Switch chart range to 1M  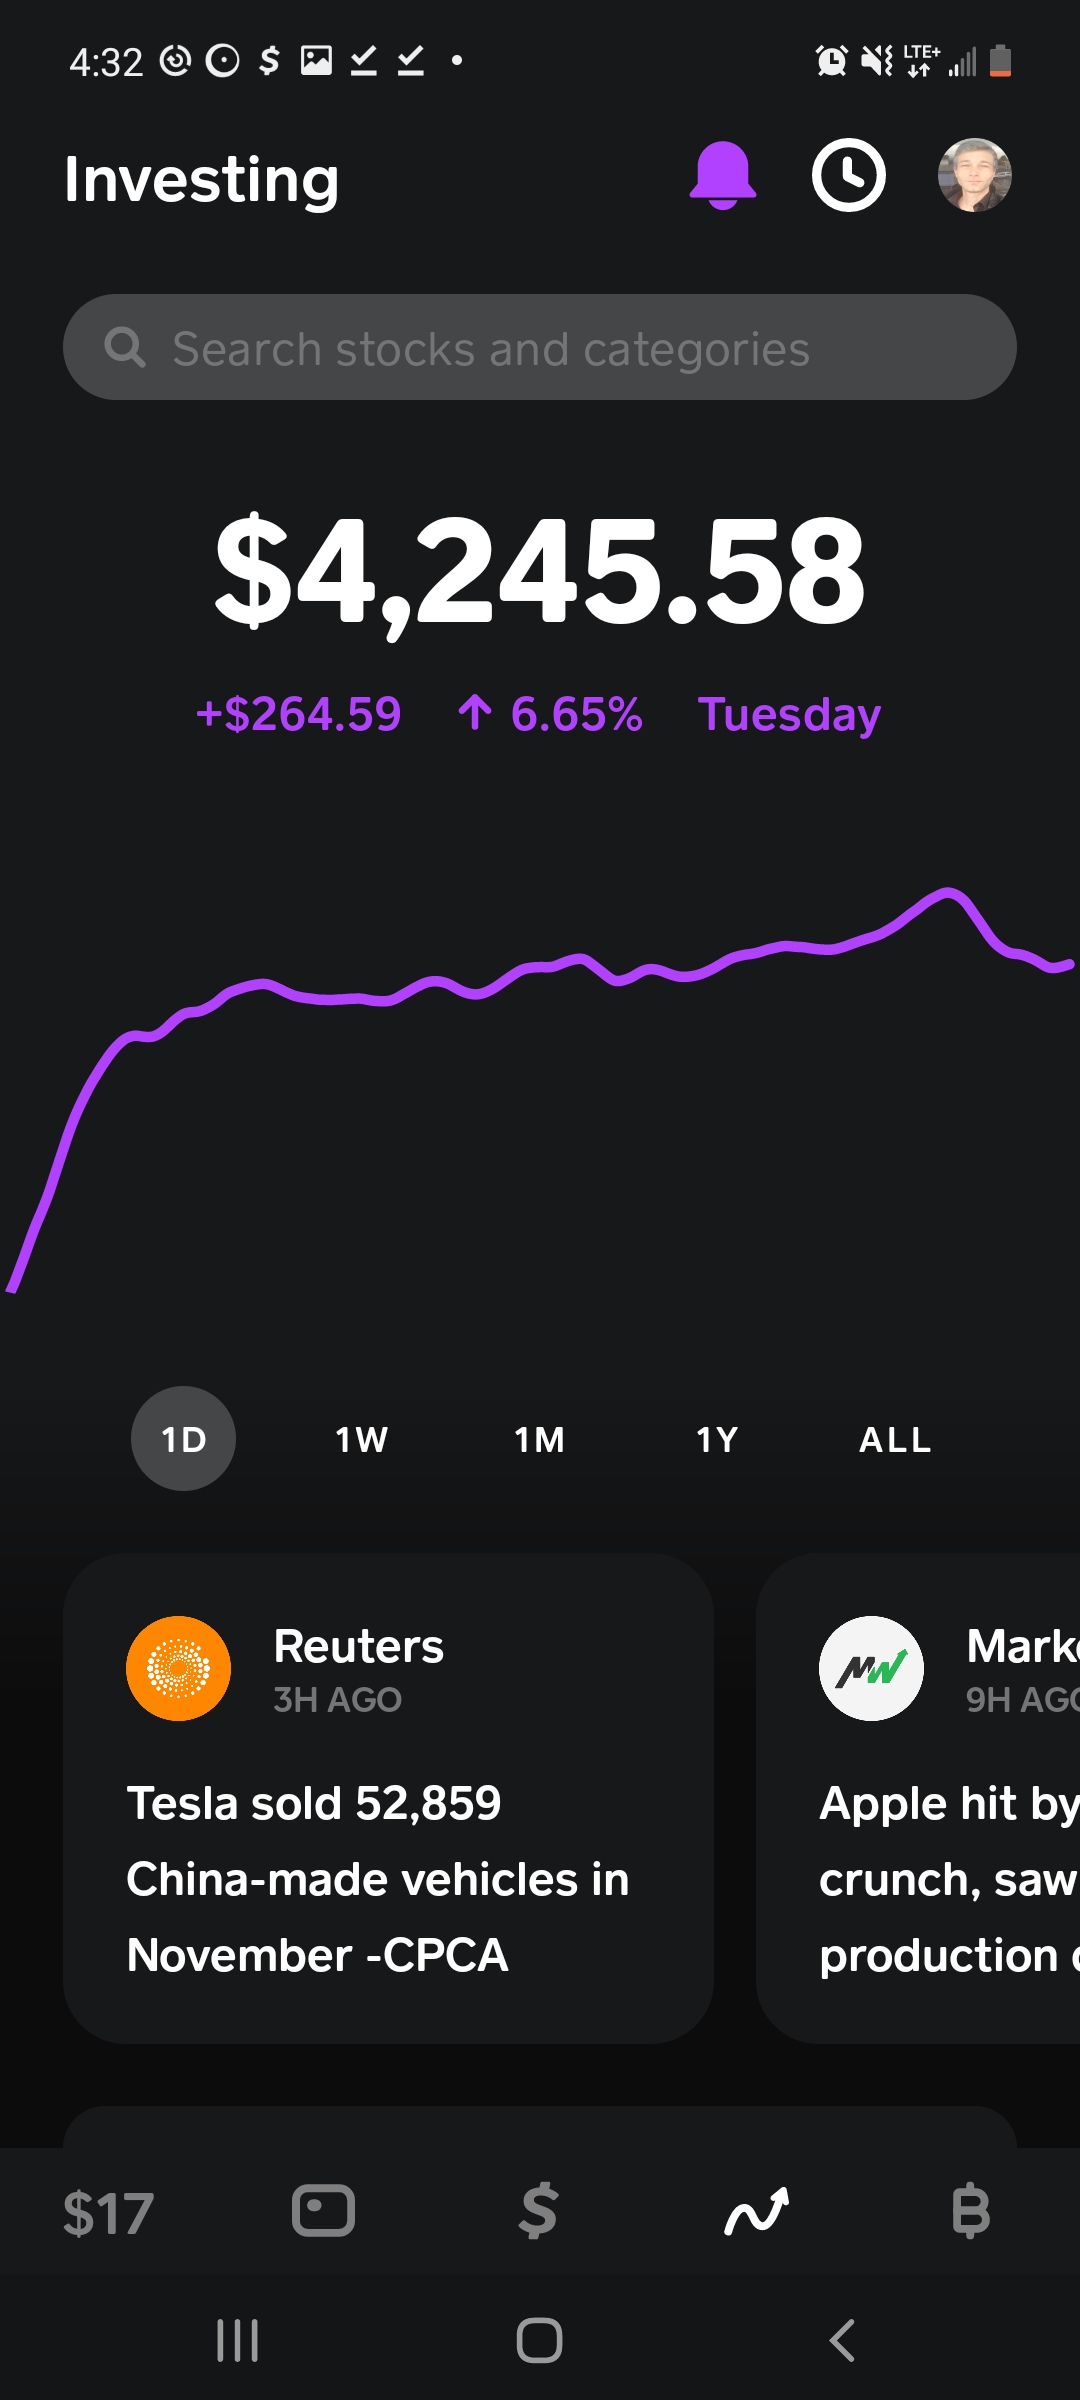tap(539, 1439)
